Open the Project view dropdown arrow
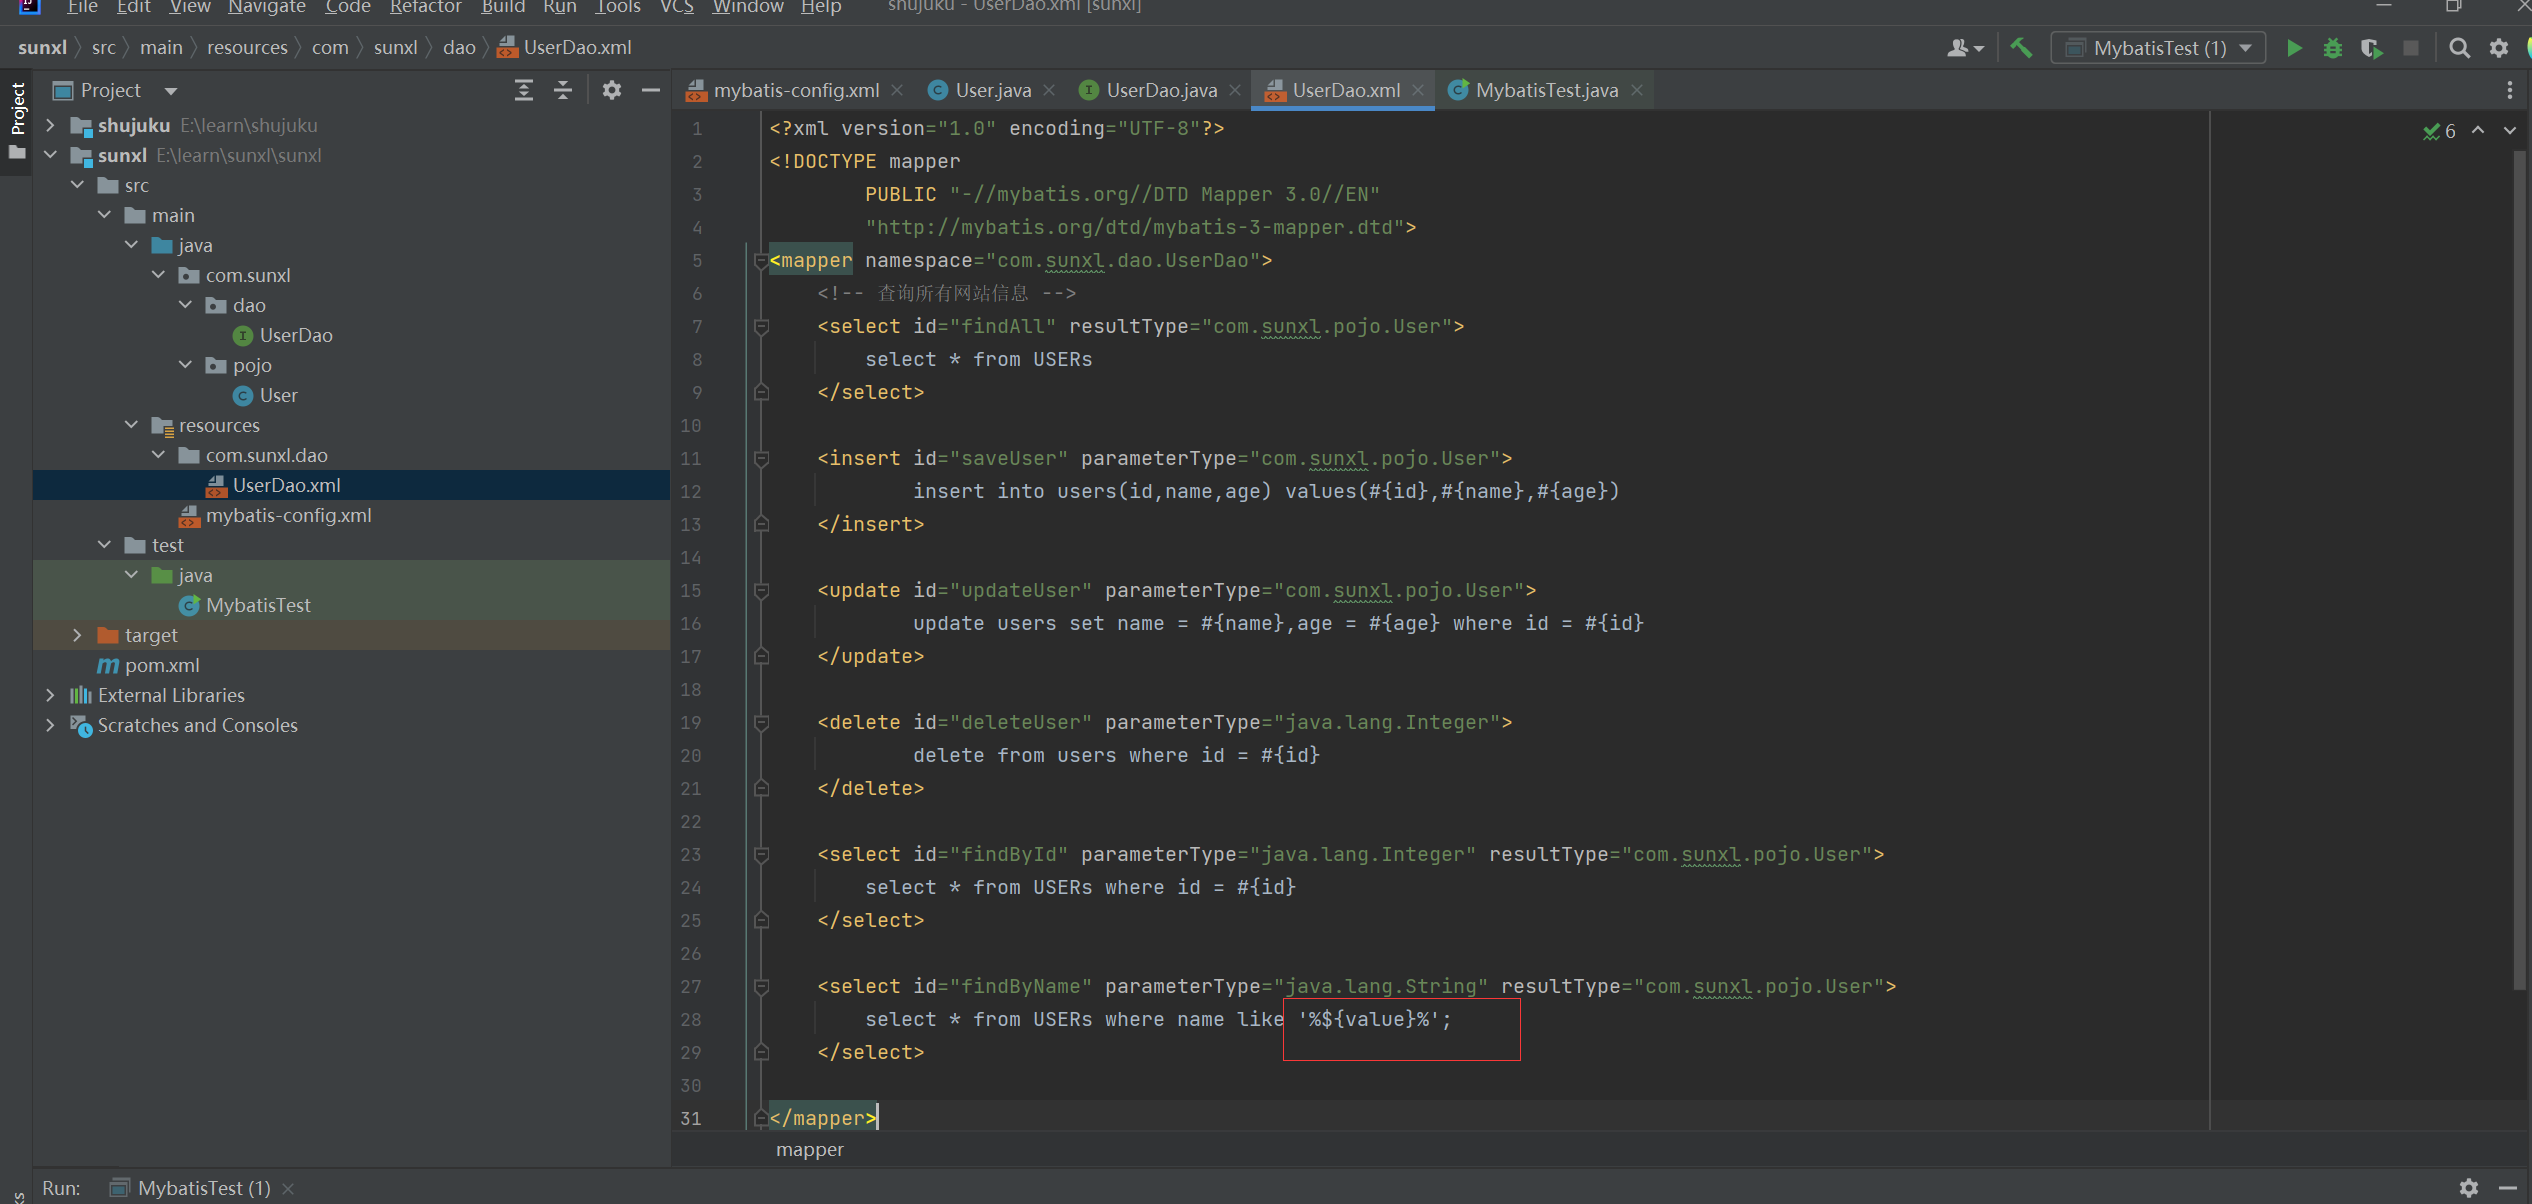 click(x=171, y=91)
